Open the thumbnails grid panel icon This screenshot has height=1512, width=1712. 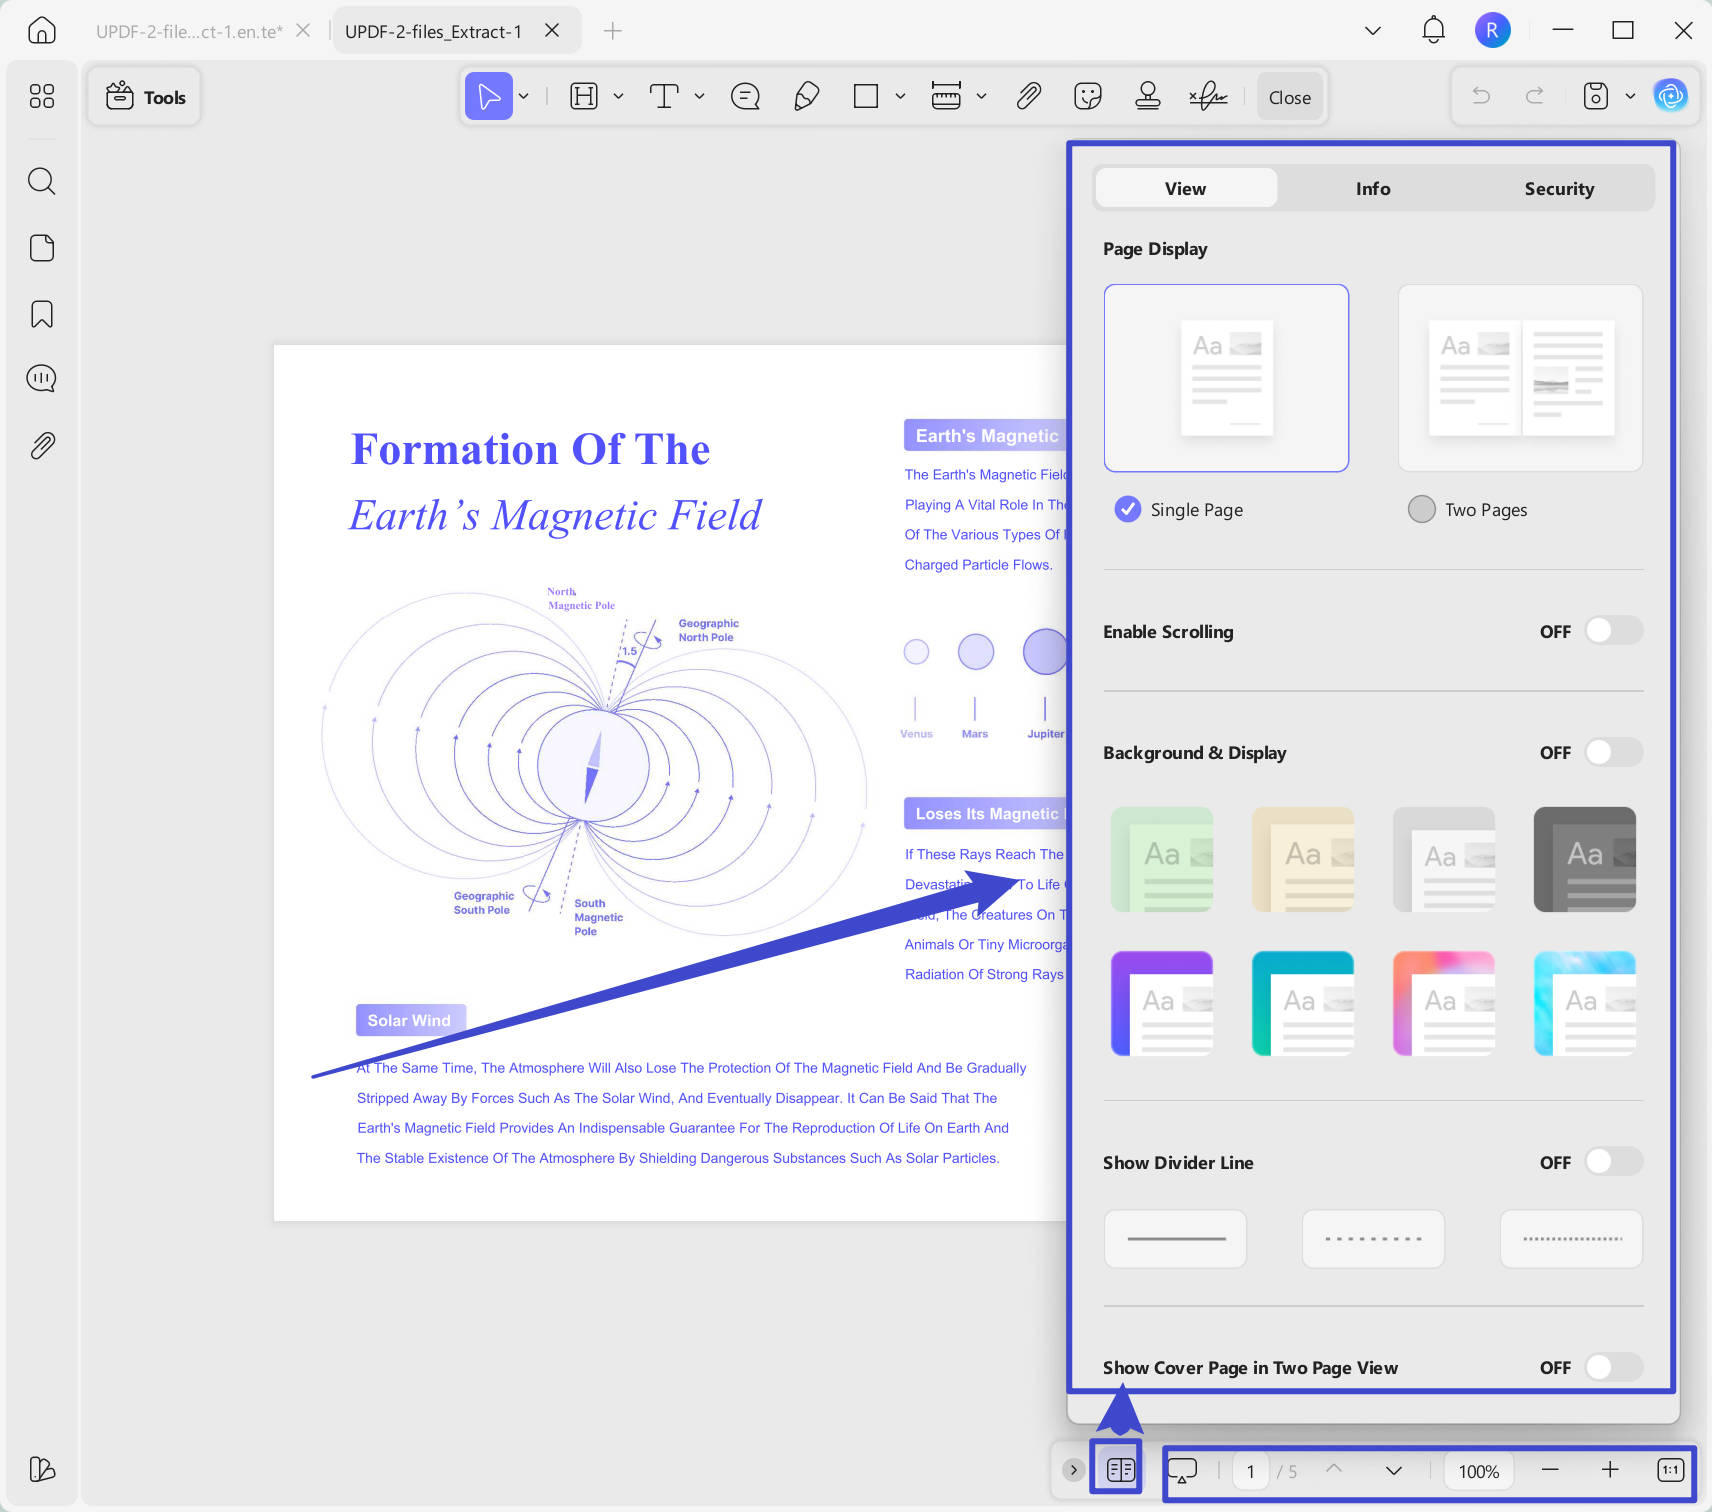point(42,96)
